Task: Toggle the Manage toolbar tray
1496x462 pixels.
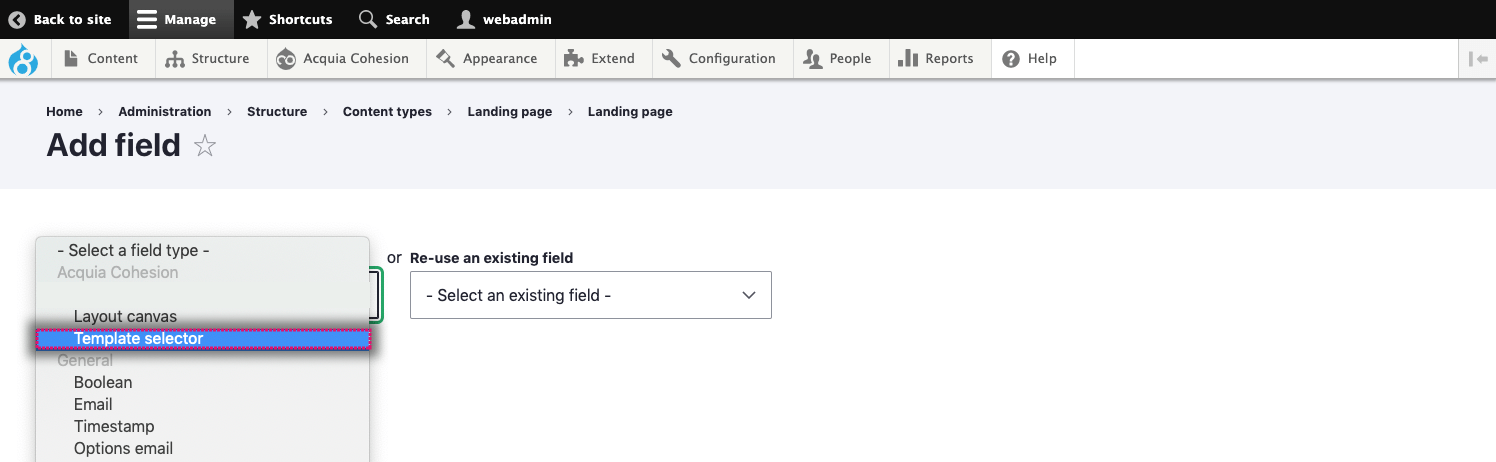Action: tap(177, 19)
